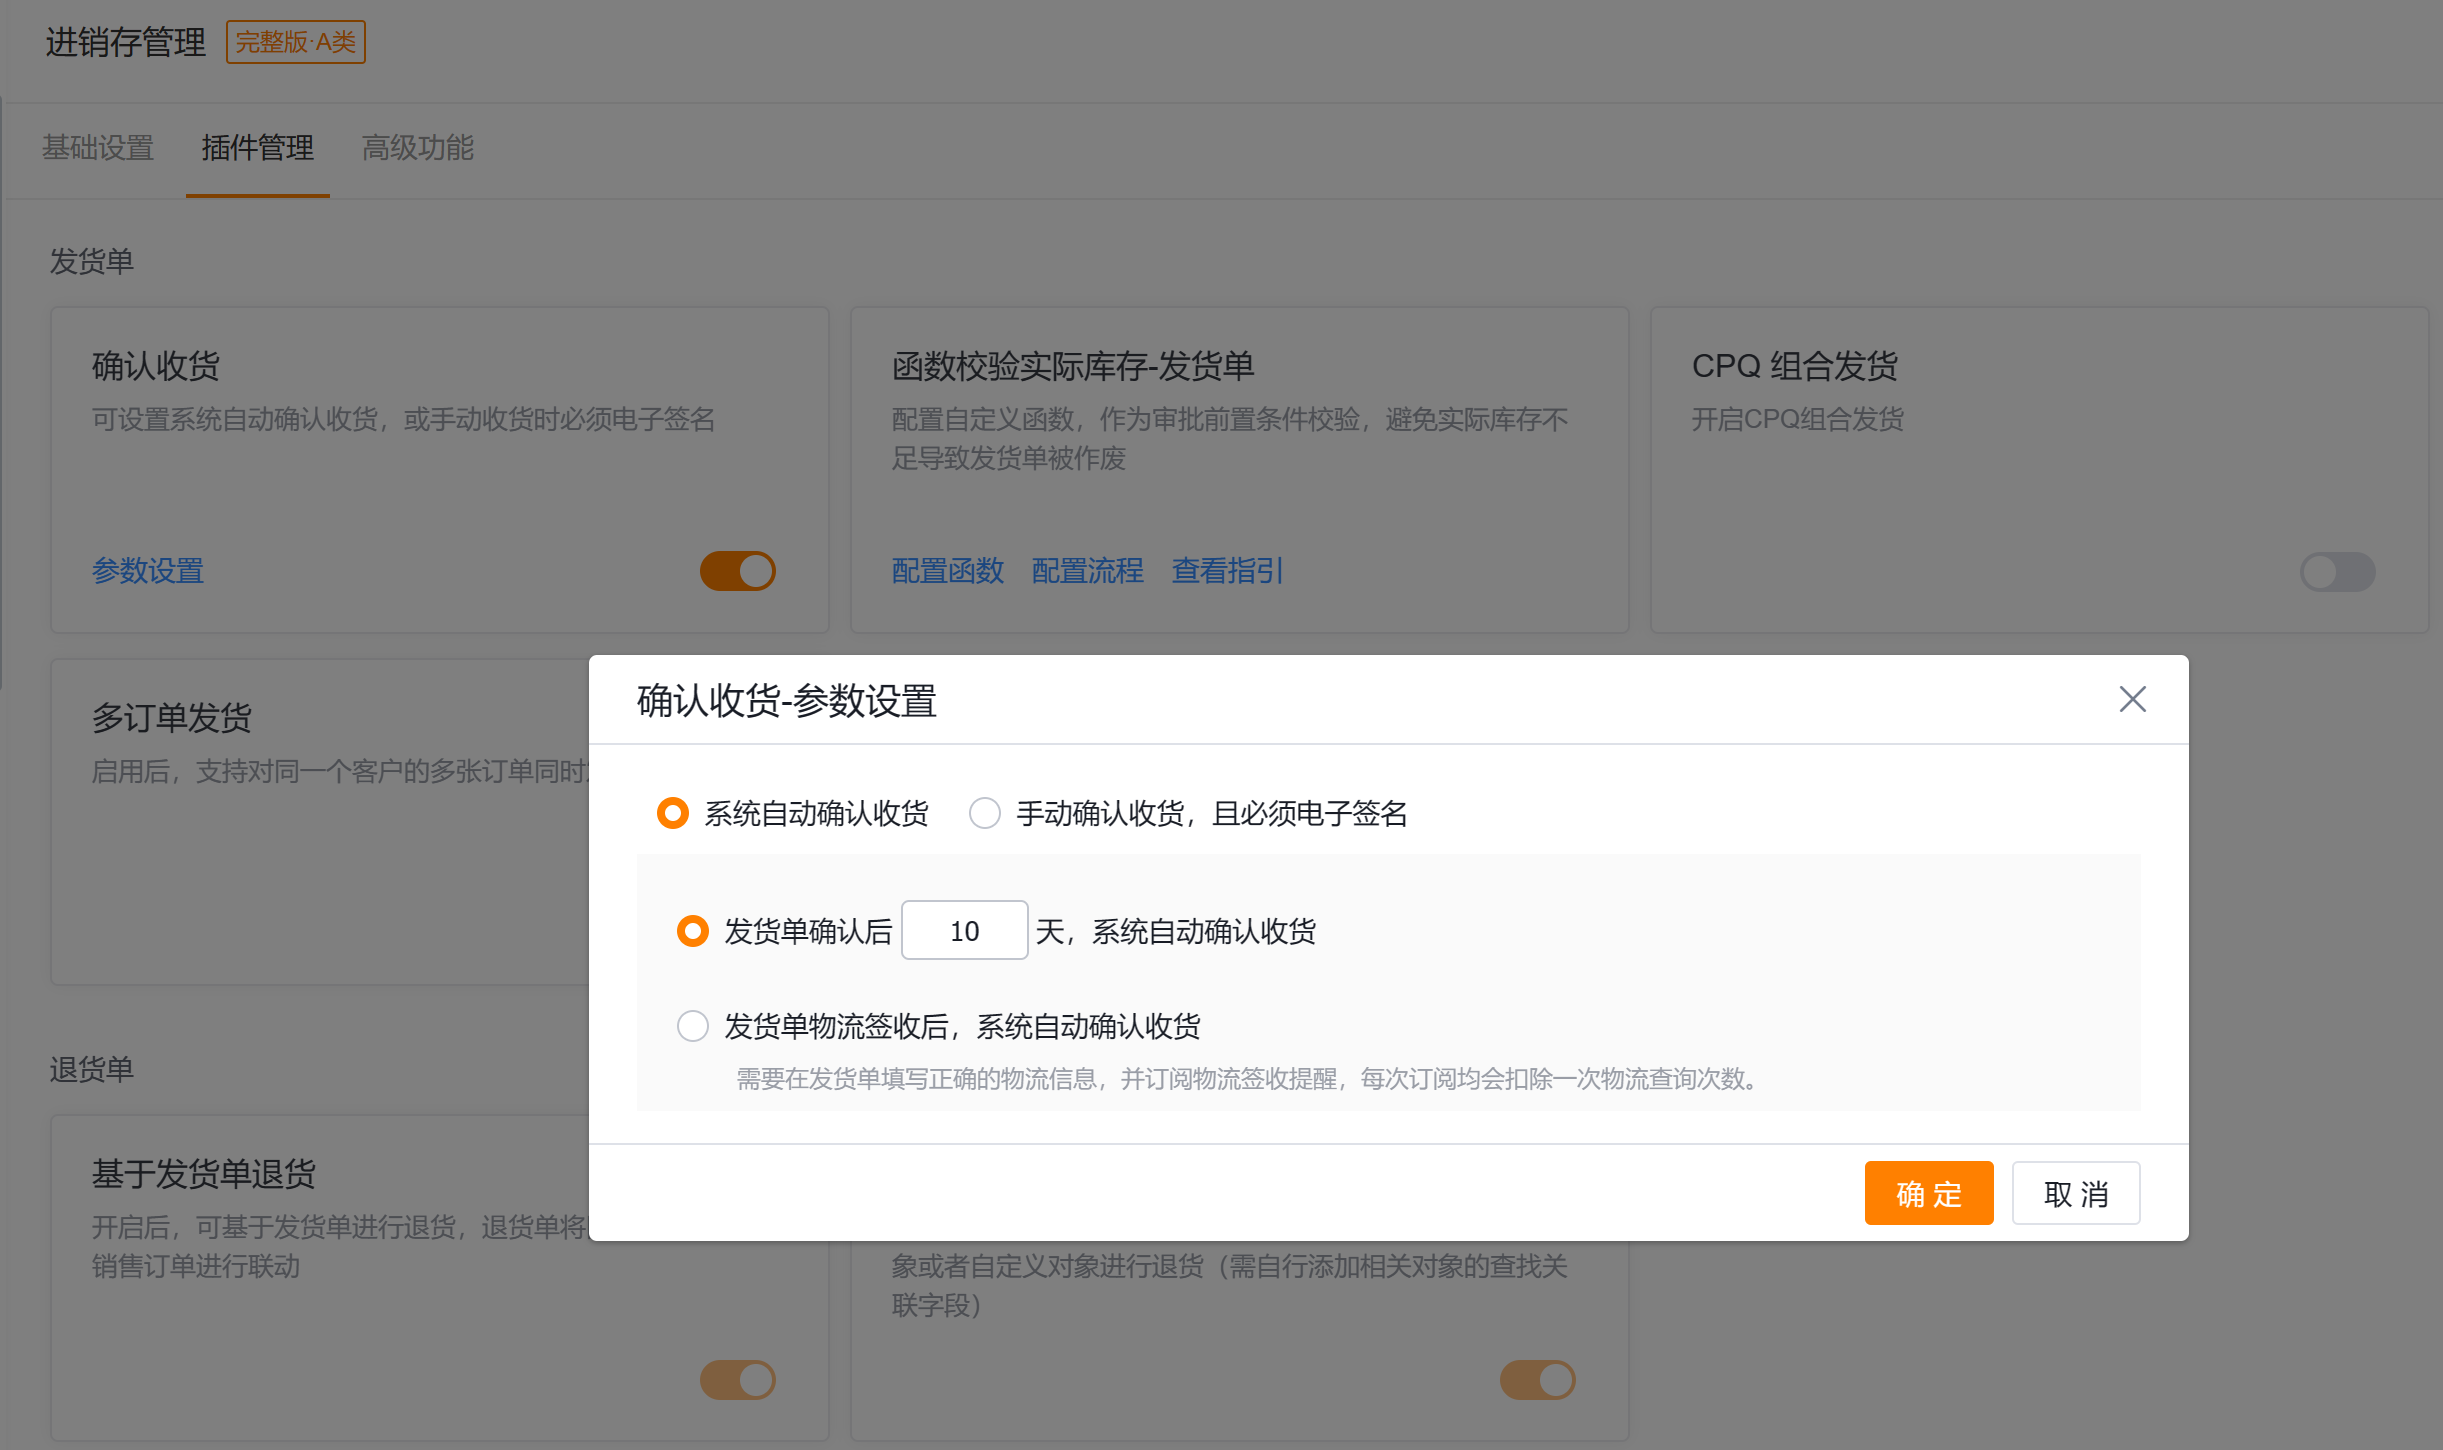2443x1450 pixels.
Task: Switch to 基础设置 tab
Action: point(98,148)
